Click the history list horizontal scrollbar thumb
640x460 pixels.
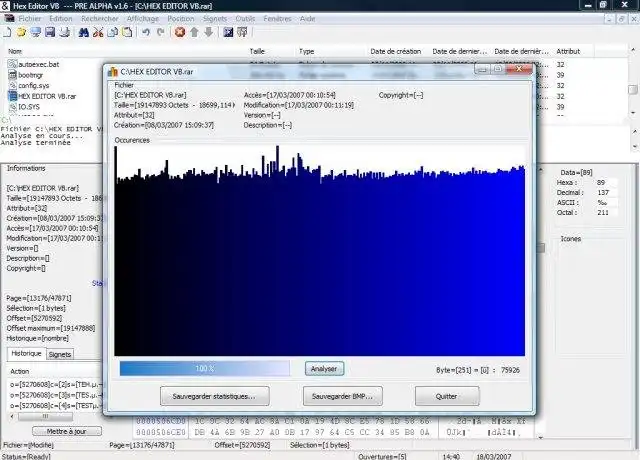[x=45, y=417]
